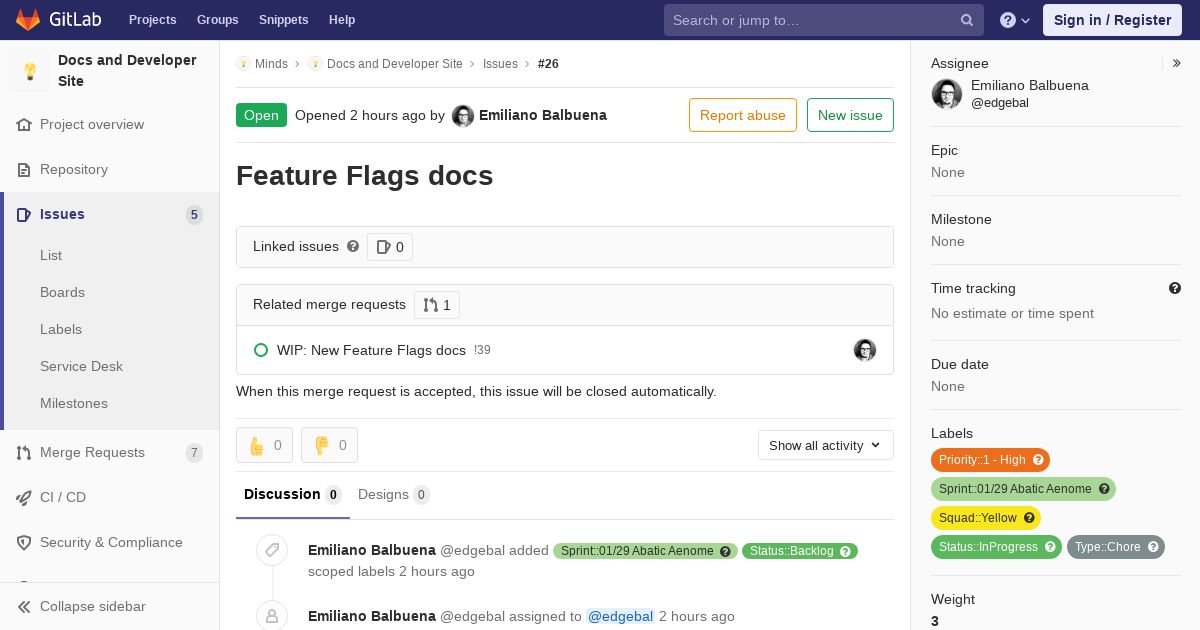The width and height of the screenshot is (1200, 630).
Task: Give a thumbs down reaction
Action: 329,445
